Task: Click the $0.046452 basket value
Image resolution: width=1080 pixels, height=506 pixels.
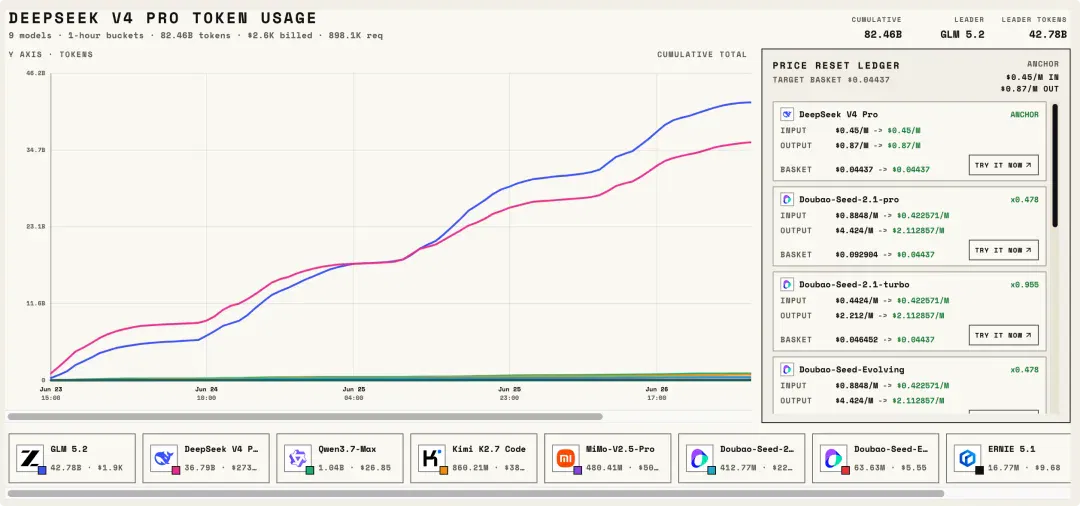Action: (x=857, y=339)
